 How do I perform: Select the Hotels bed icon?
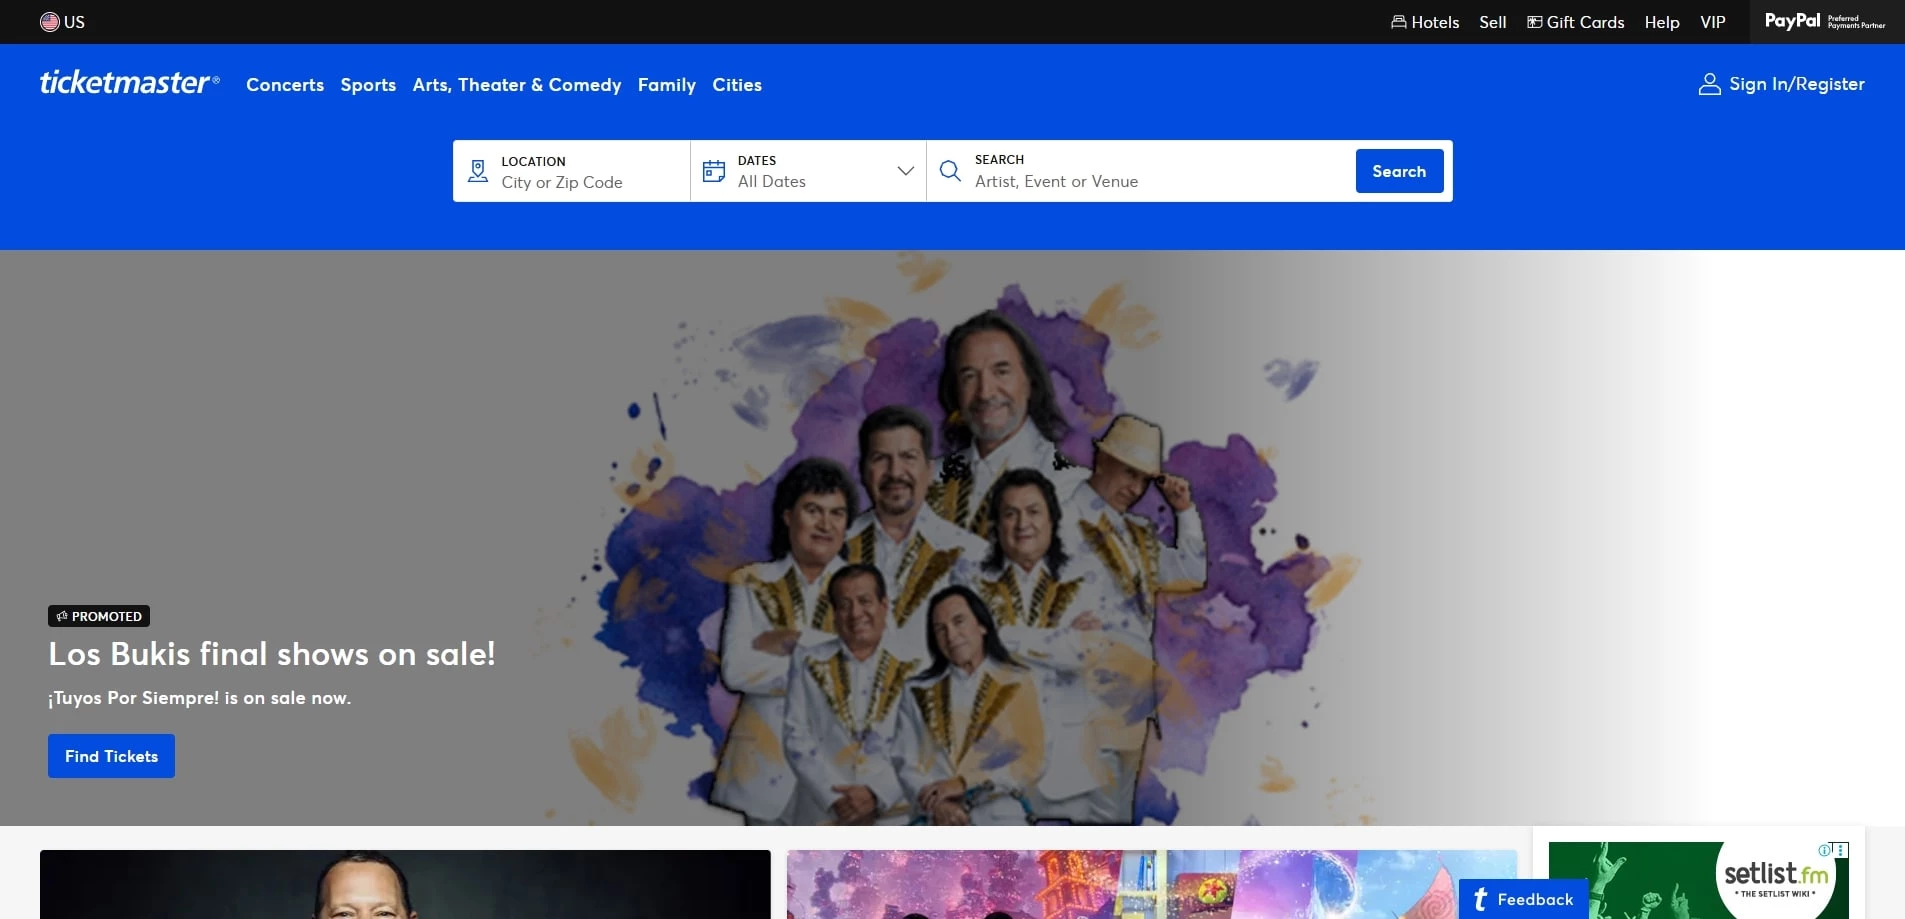coord(1399,21)
